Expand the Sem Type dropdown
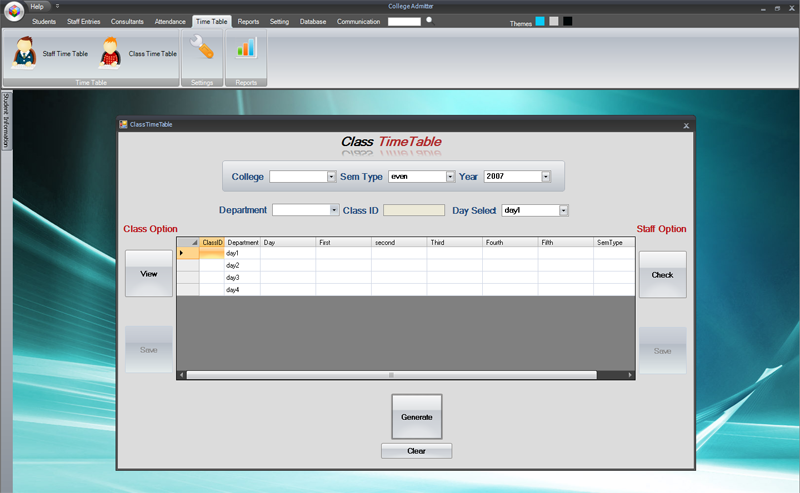Viewport: 800px width, 493px height. (x=450, y=177)
